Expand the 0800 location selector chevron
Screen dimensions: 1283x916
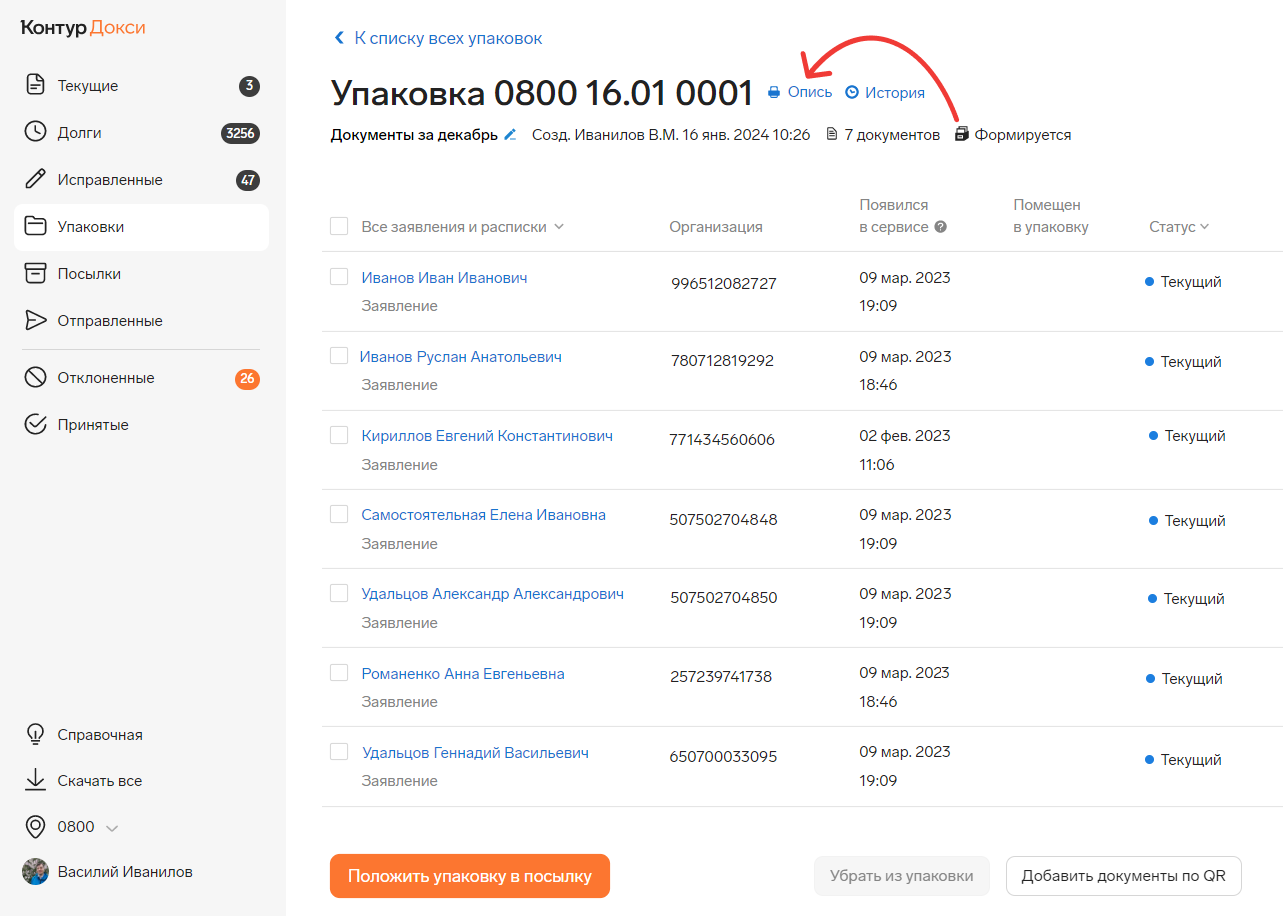click(x=112, y=828)
